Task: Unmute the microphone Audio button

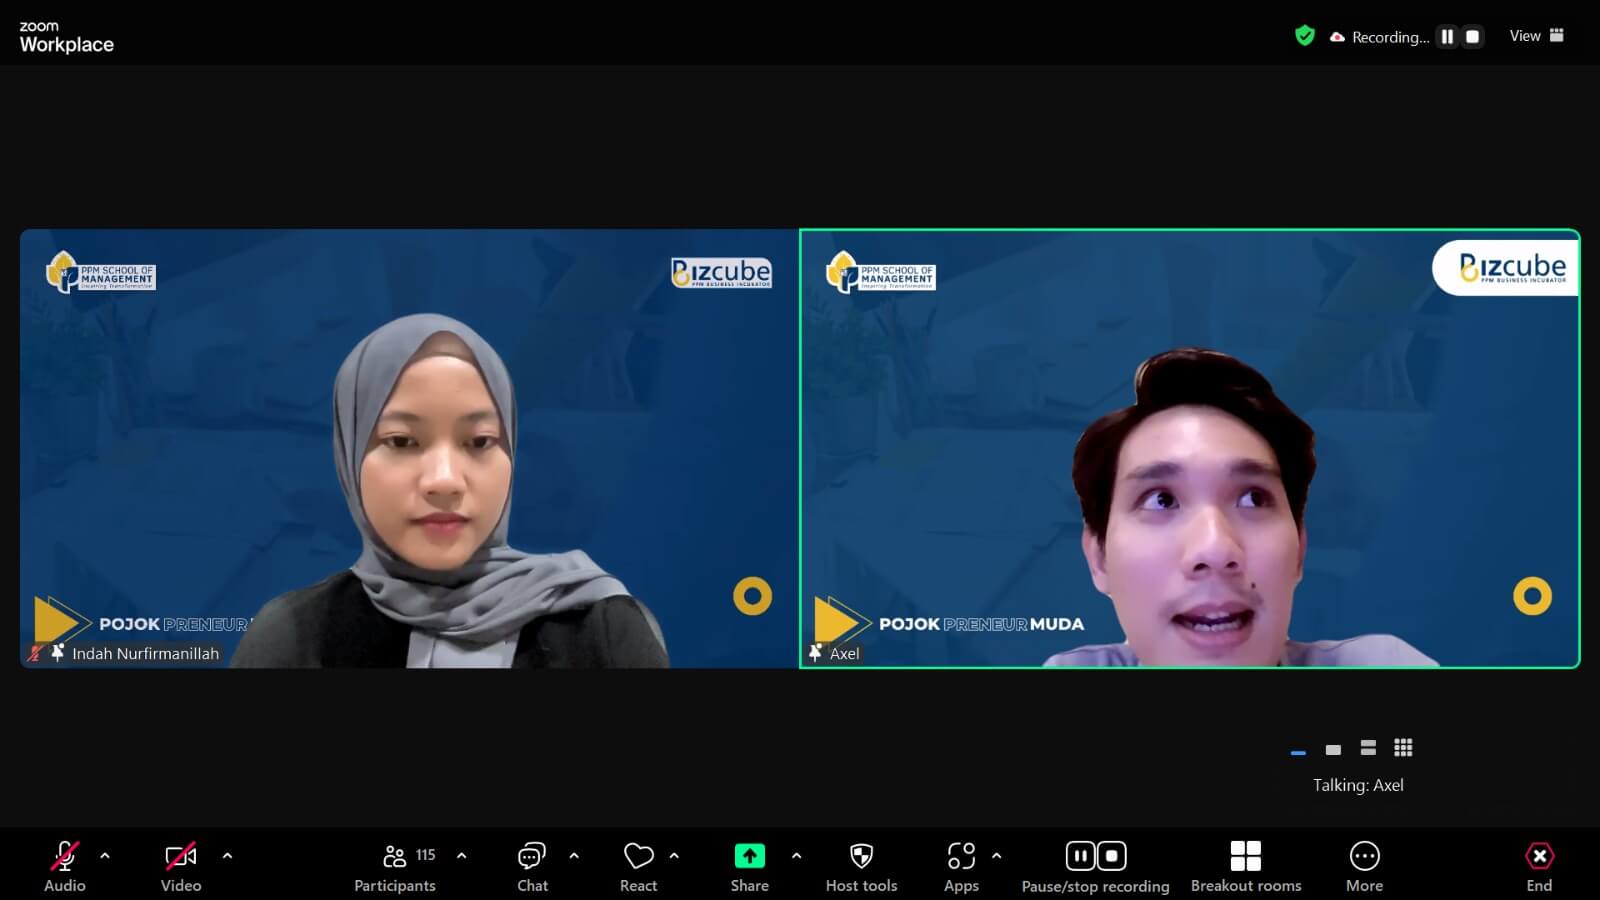Action: click(64, 866)
